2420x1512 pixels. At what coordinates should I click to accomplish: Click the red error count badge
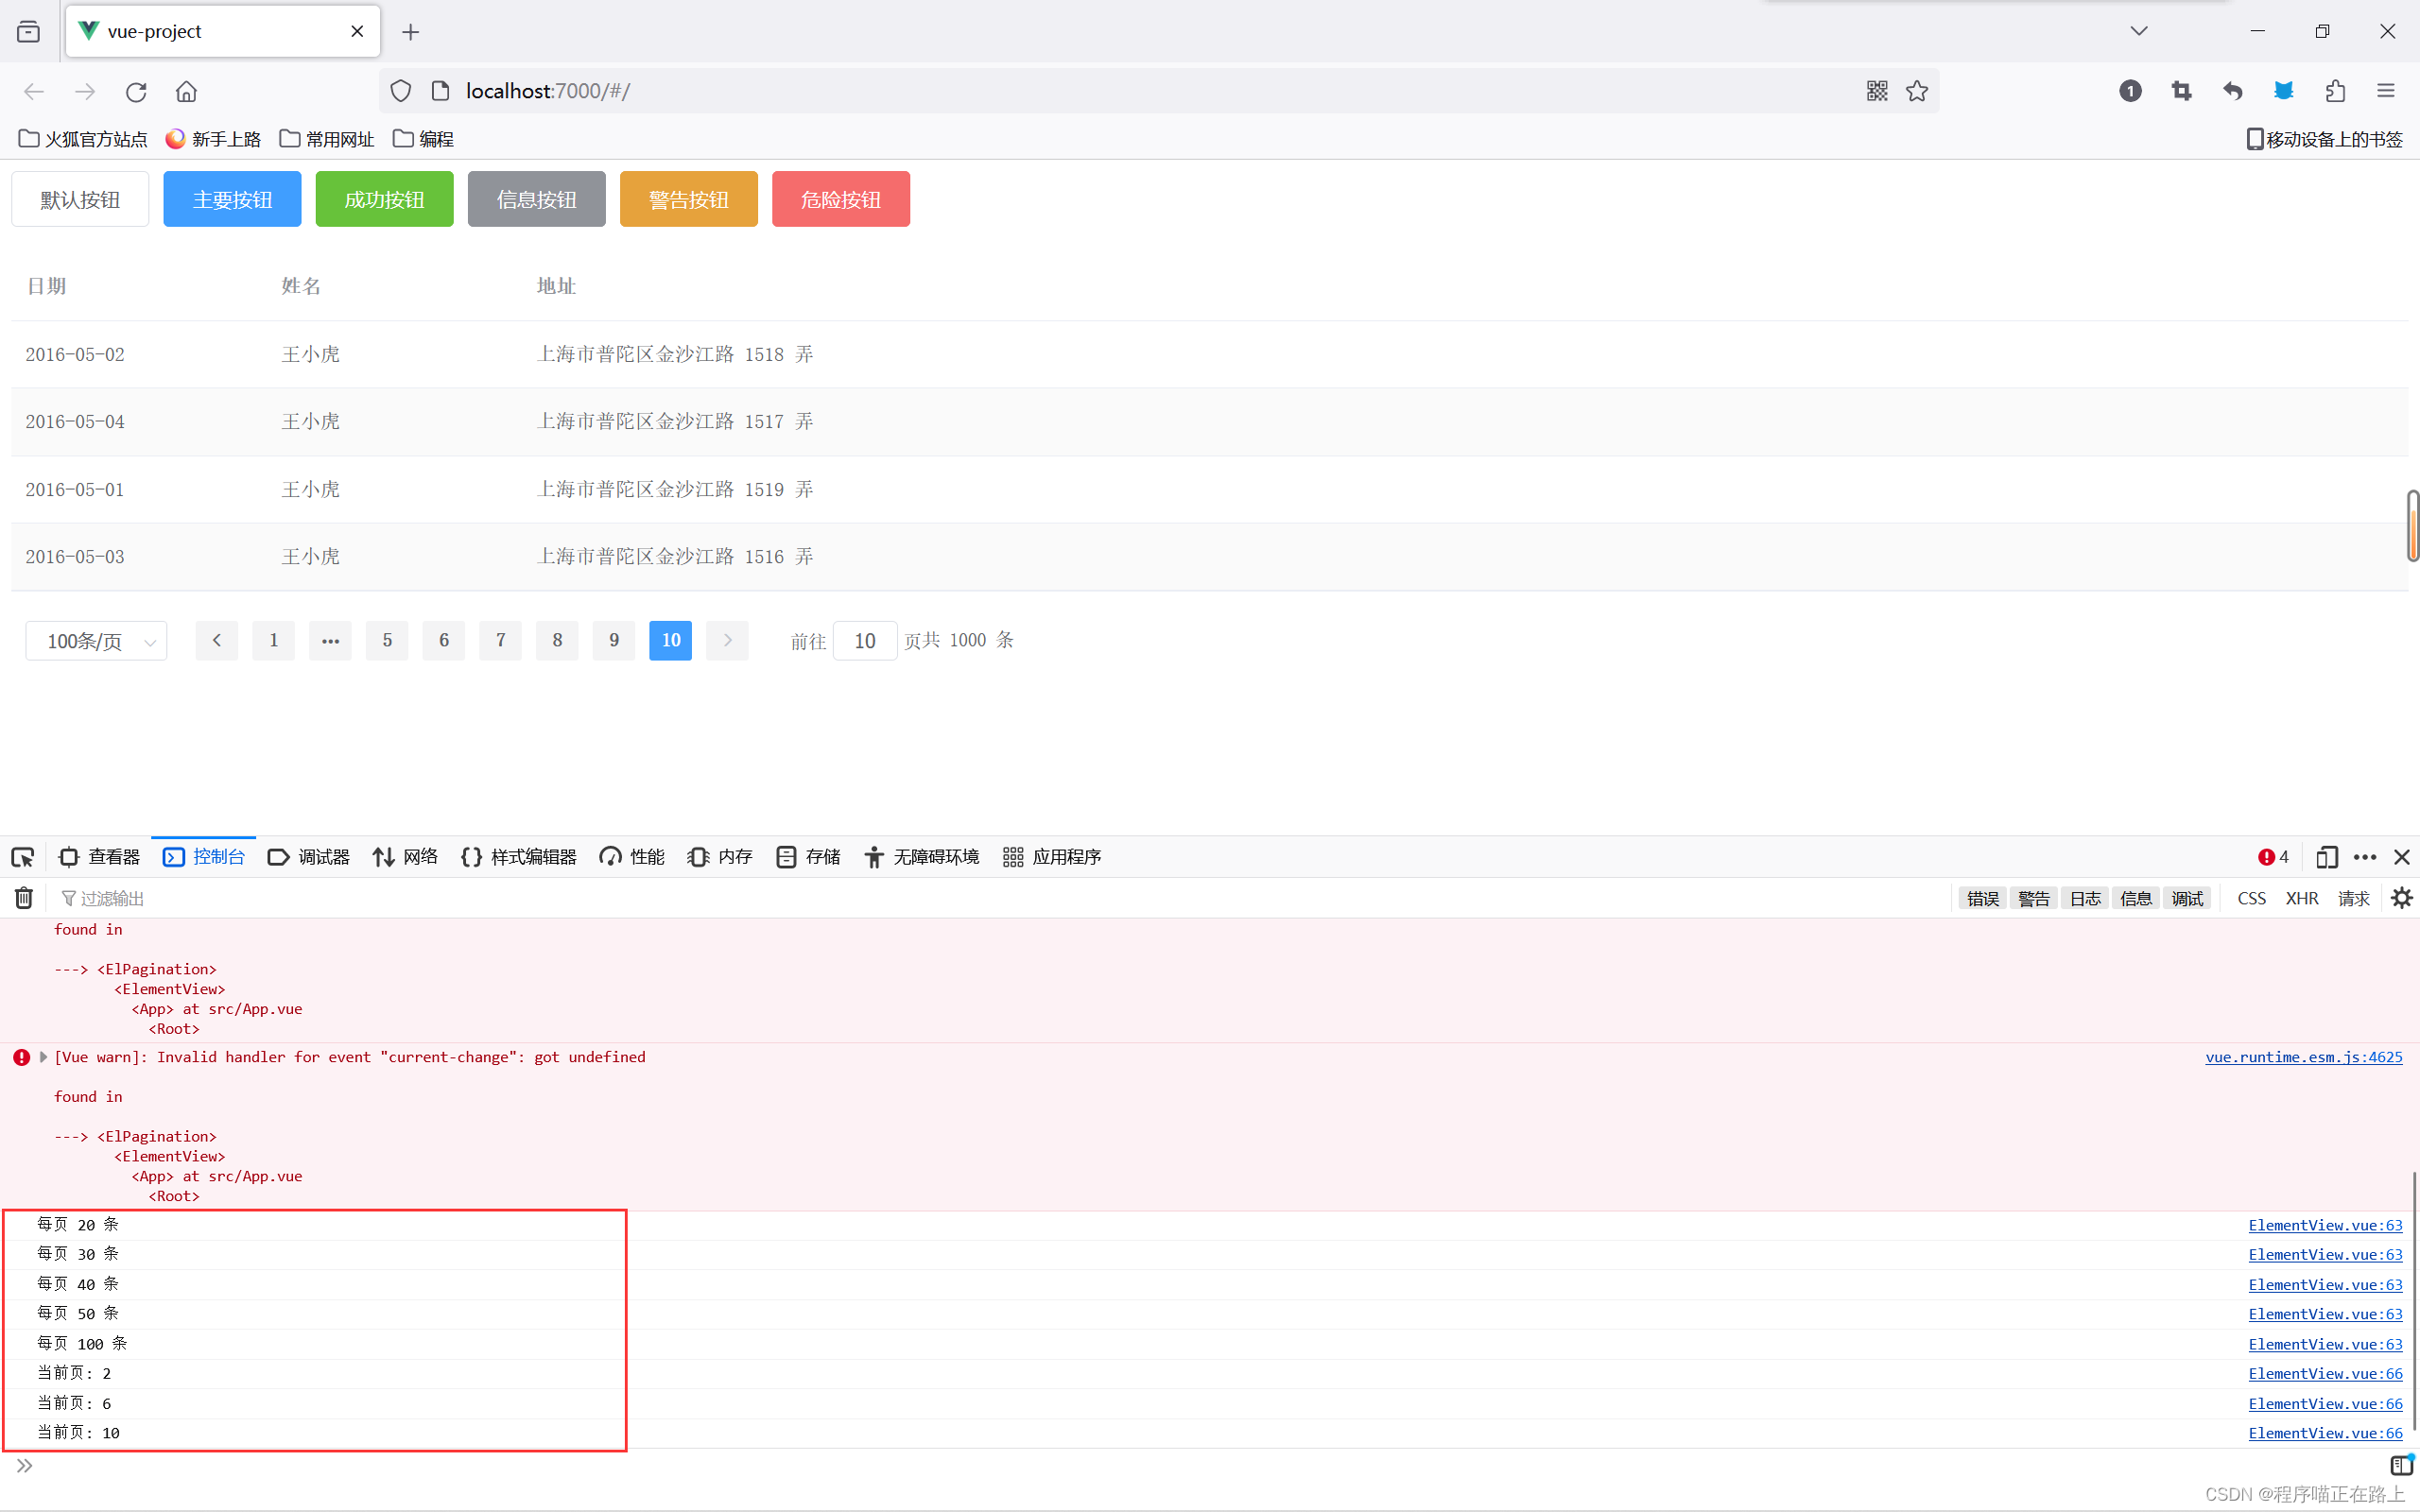(2273, 857)
